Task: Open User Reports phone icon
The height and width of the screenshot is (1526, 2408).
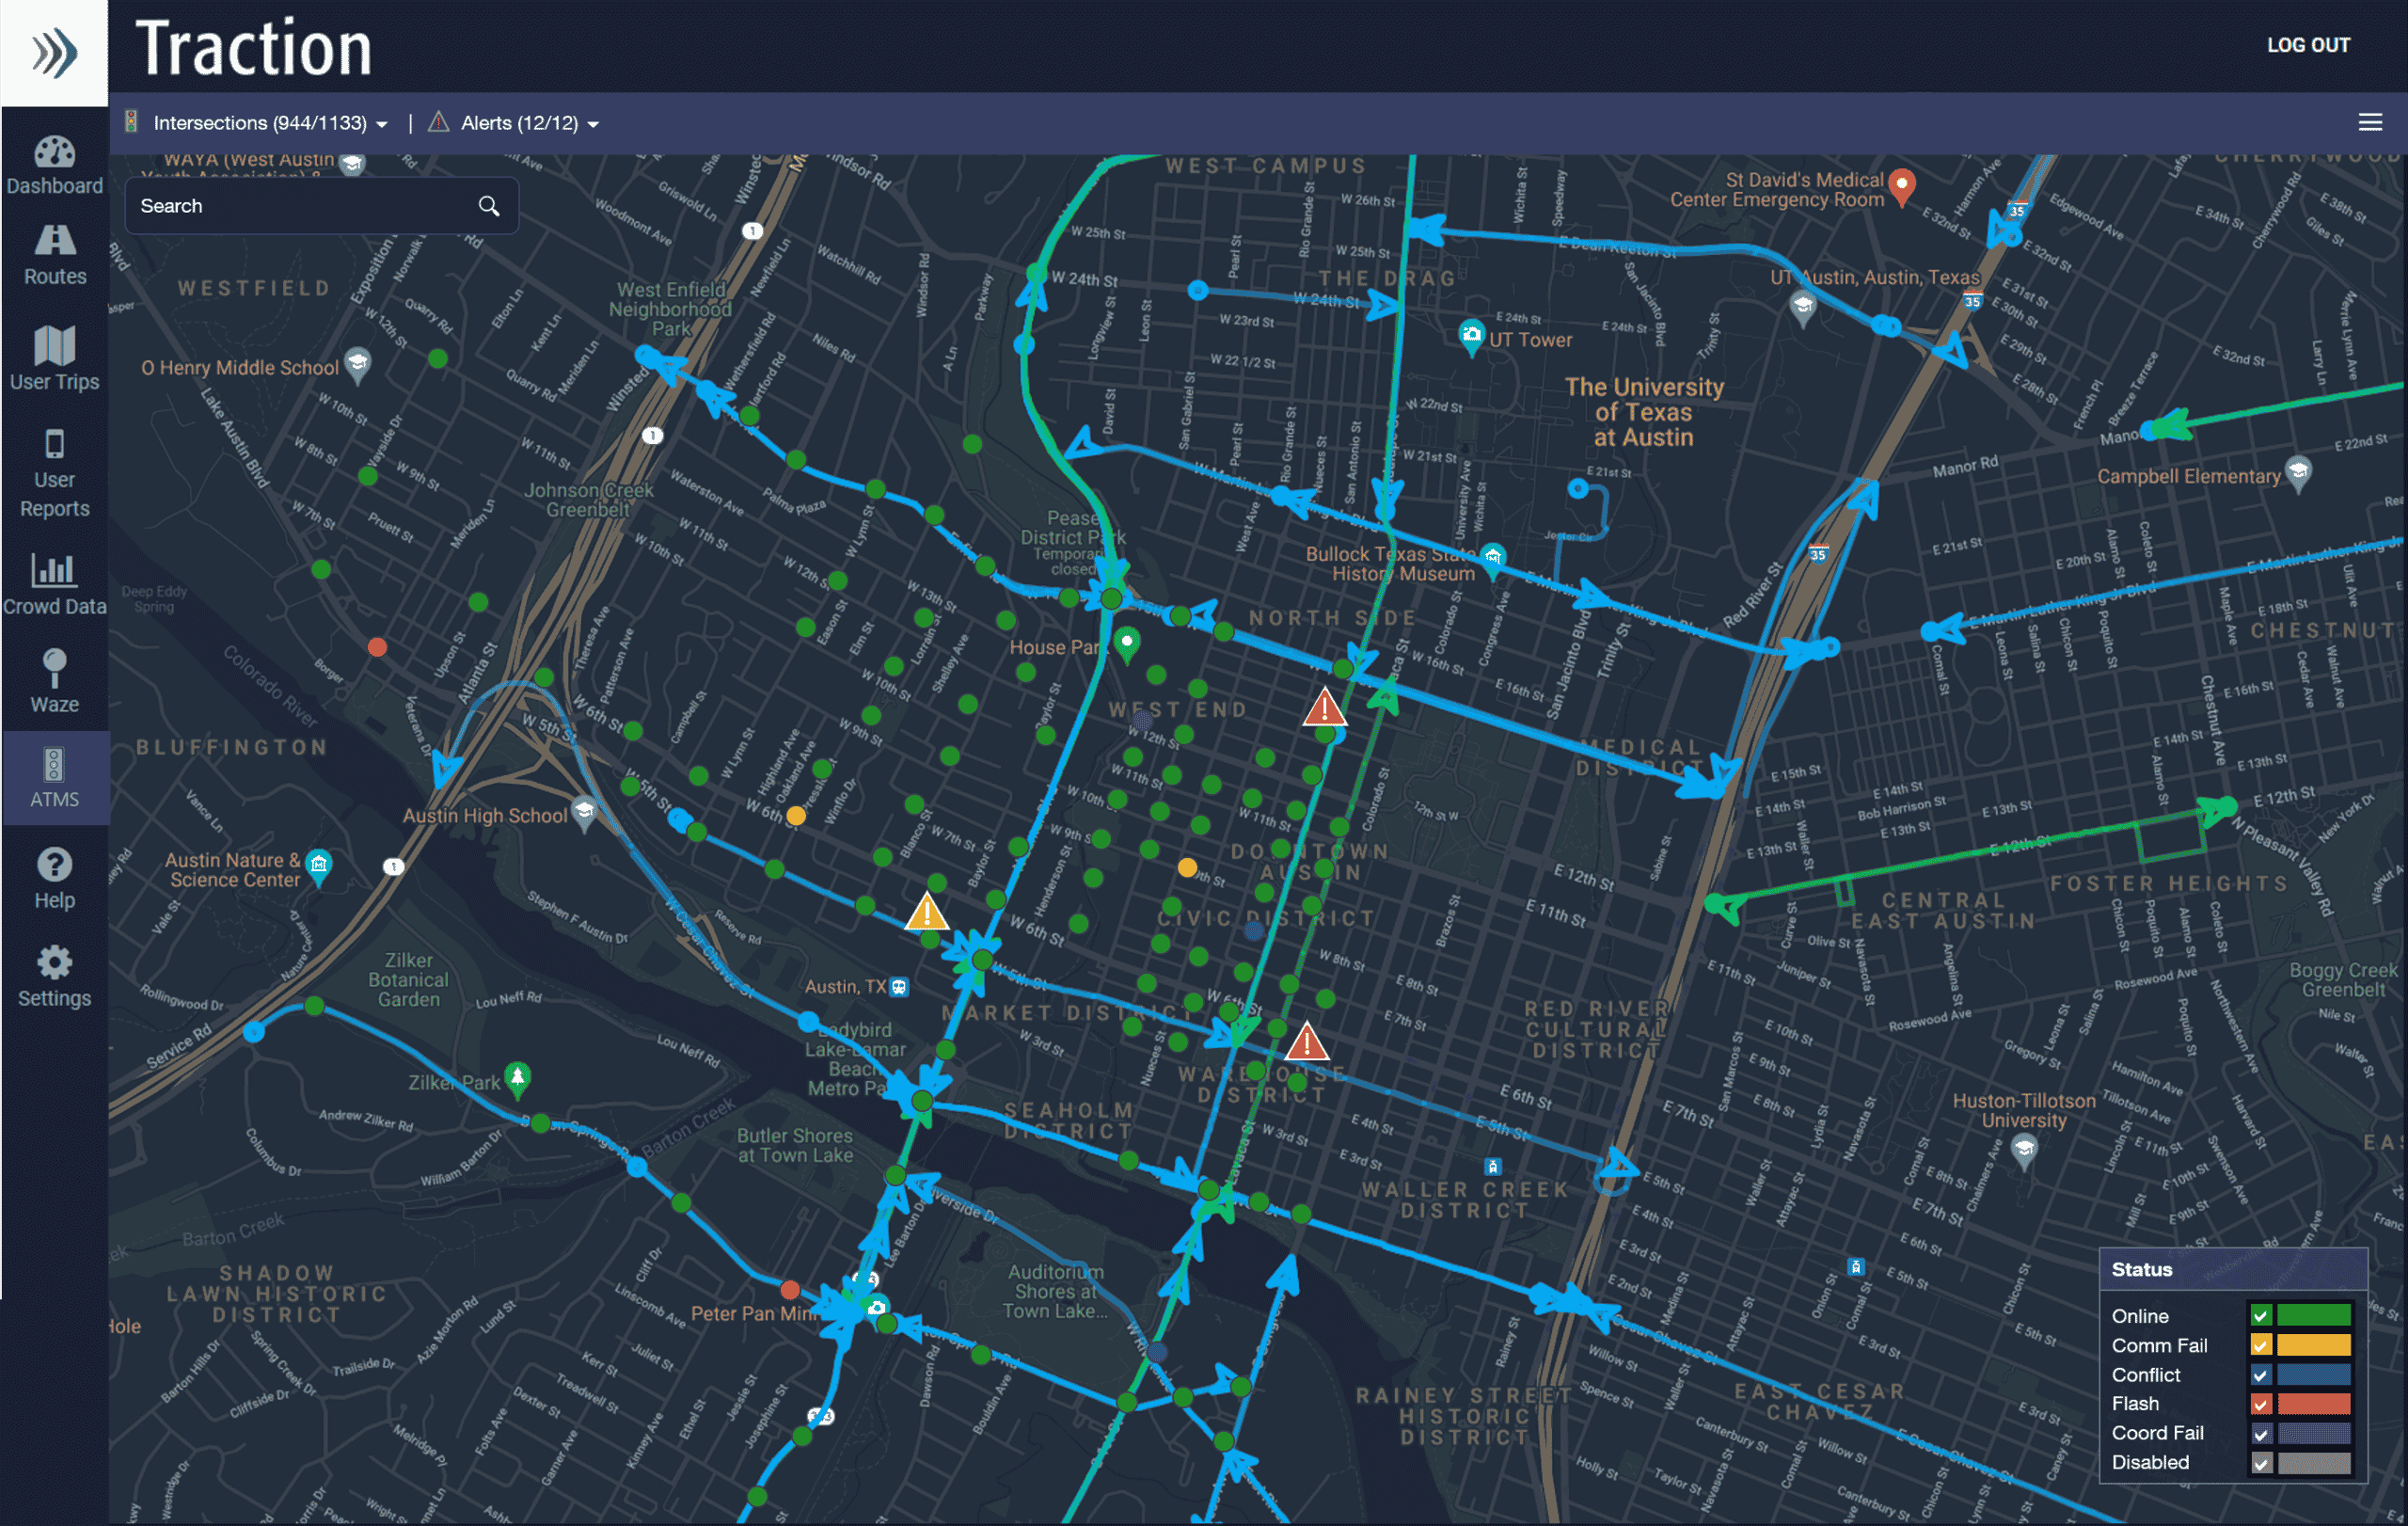Action: [x=54, y=444]
